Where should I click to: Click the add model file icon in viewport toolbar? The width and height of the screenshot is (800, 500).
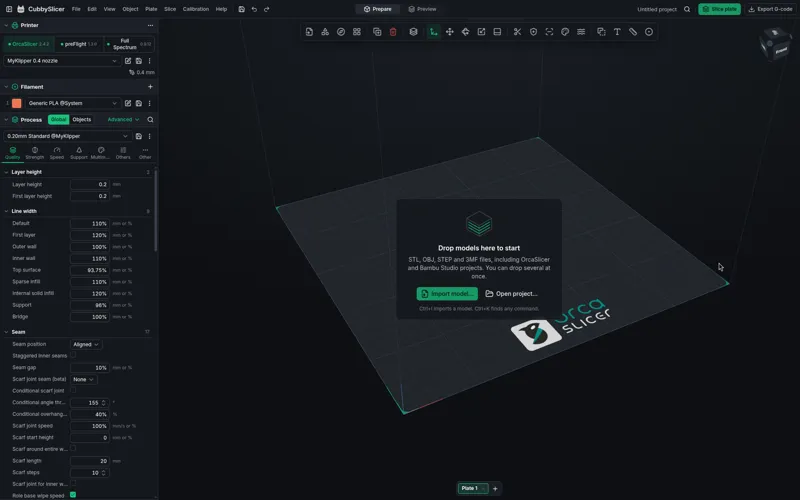click(x=309, y=32)
